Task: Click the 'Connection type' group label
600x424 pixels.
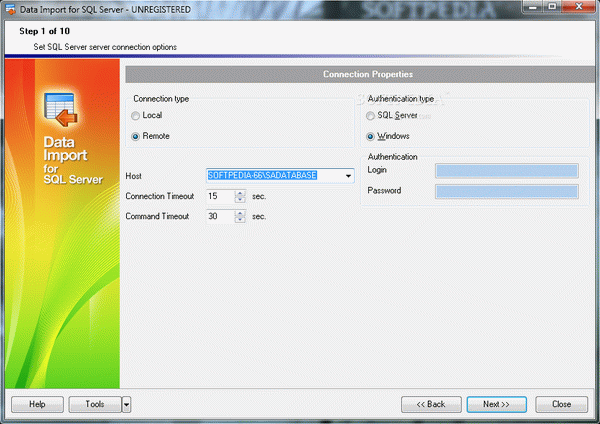Action: [161, 99]
